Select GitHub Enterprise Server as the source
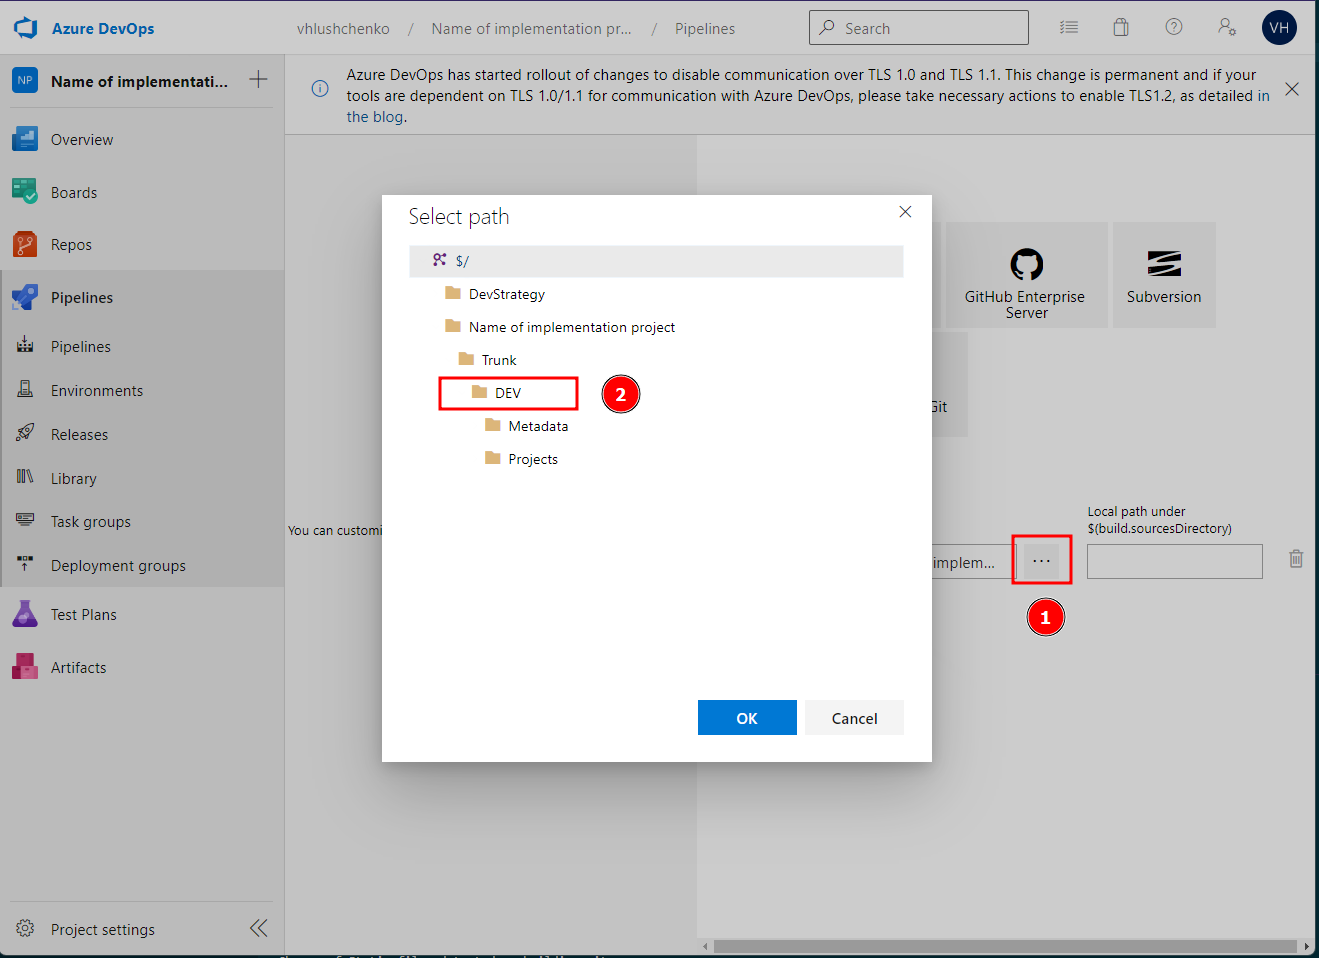 (1025, 275)
